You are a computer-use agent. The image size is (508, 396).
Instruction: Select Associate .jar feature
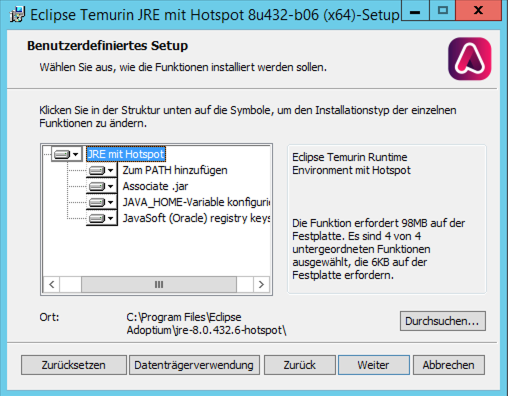(x=155, y=186)
